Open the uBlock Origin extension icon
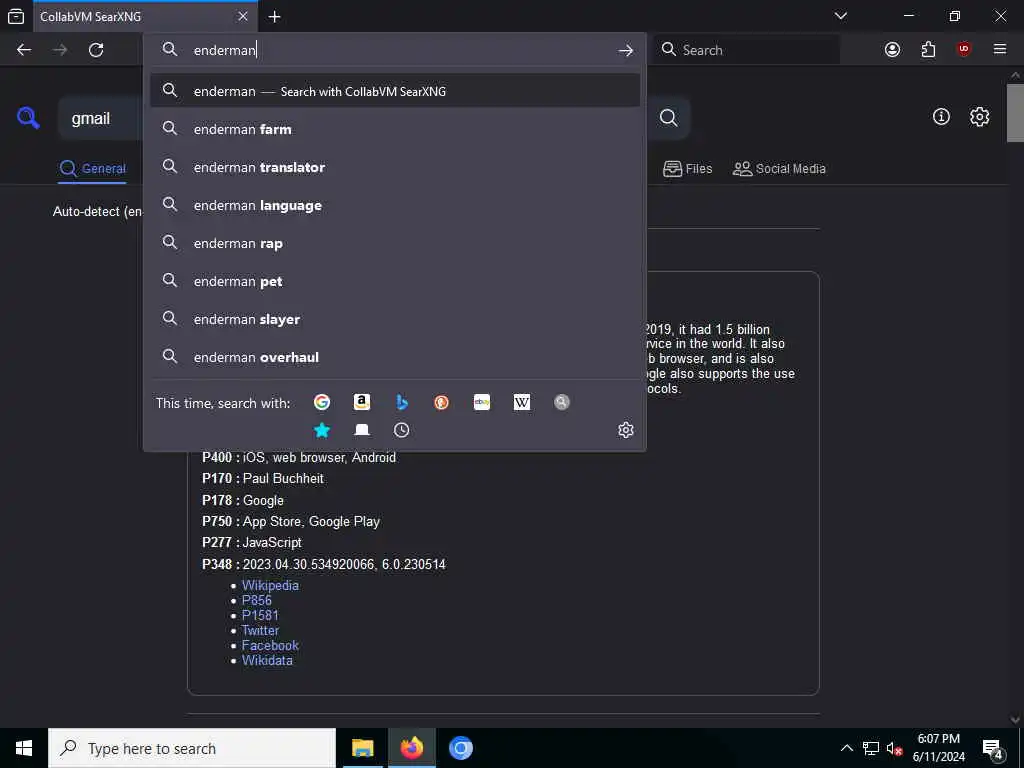Screen dimensions: 1024x768 (964, 50)
